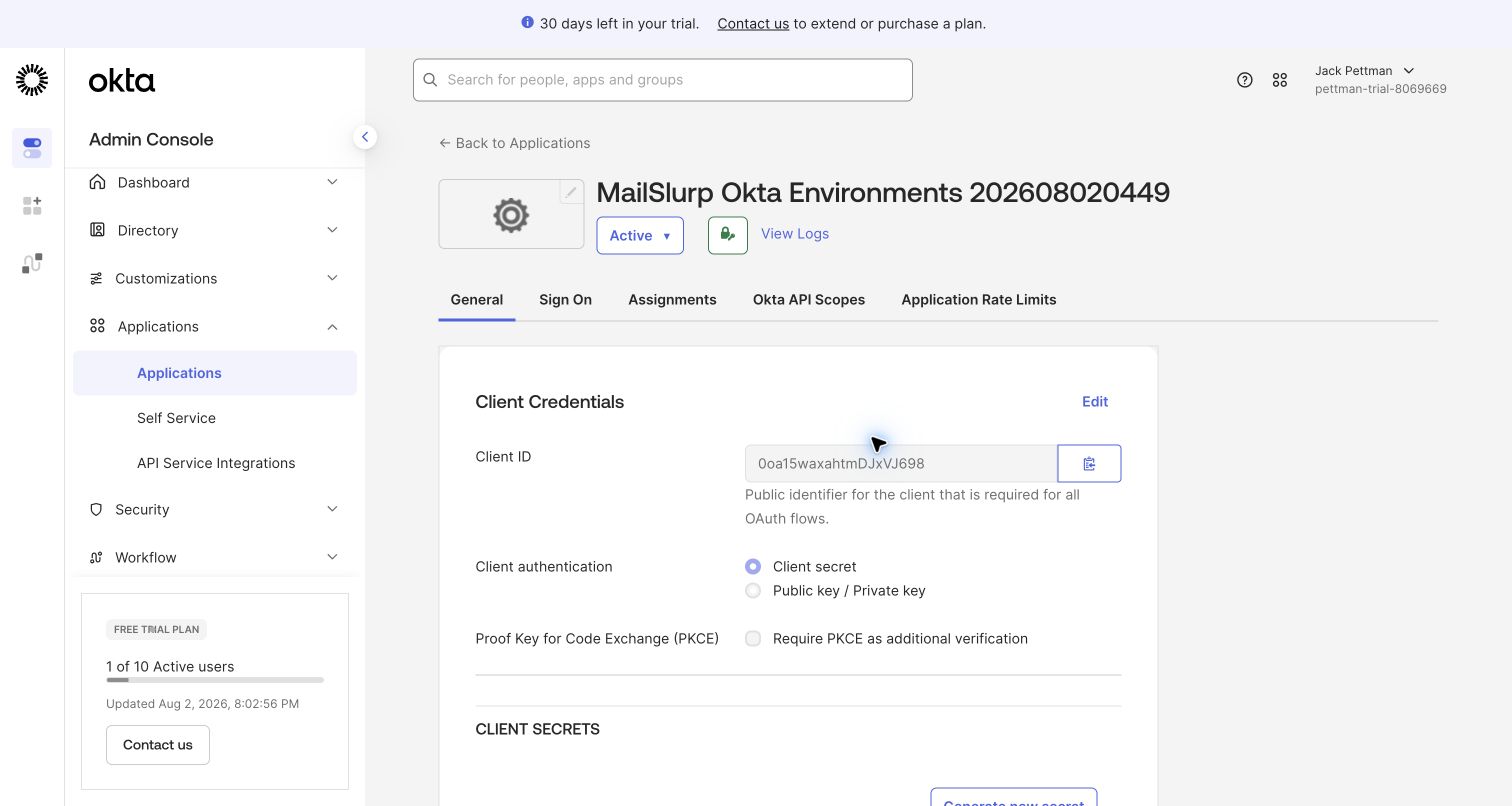Click the okta wordmark logo
This screenshot has height=806, width=1512.
pyautogui.click(x=122, y=81)
